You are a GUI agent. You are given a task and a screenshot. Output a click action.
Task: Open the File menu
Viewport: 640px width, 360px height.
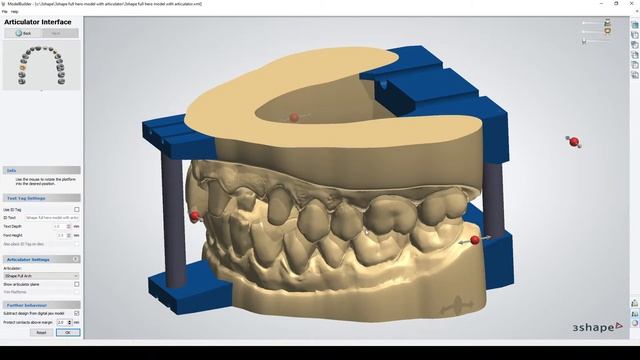pos(4,11)
